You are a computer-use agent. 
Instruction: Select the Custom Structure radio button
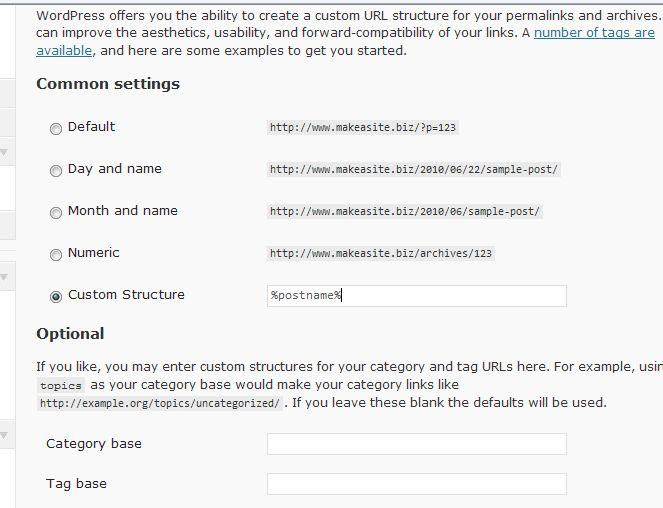click(56, 297)
